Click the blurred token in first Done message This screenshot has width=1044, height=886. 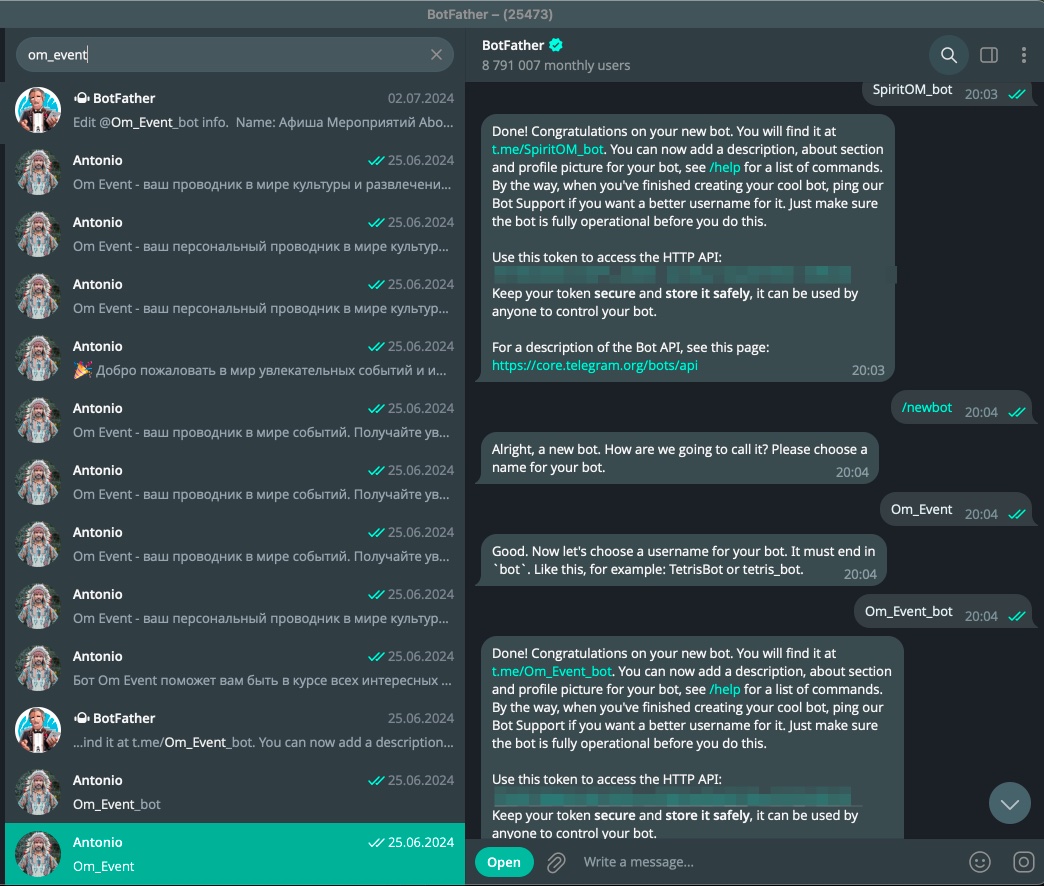pyautogui.click(x=672, y=274)
